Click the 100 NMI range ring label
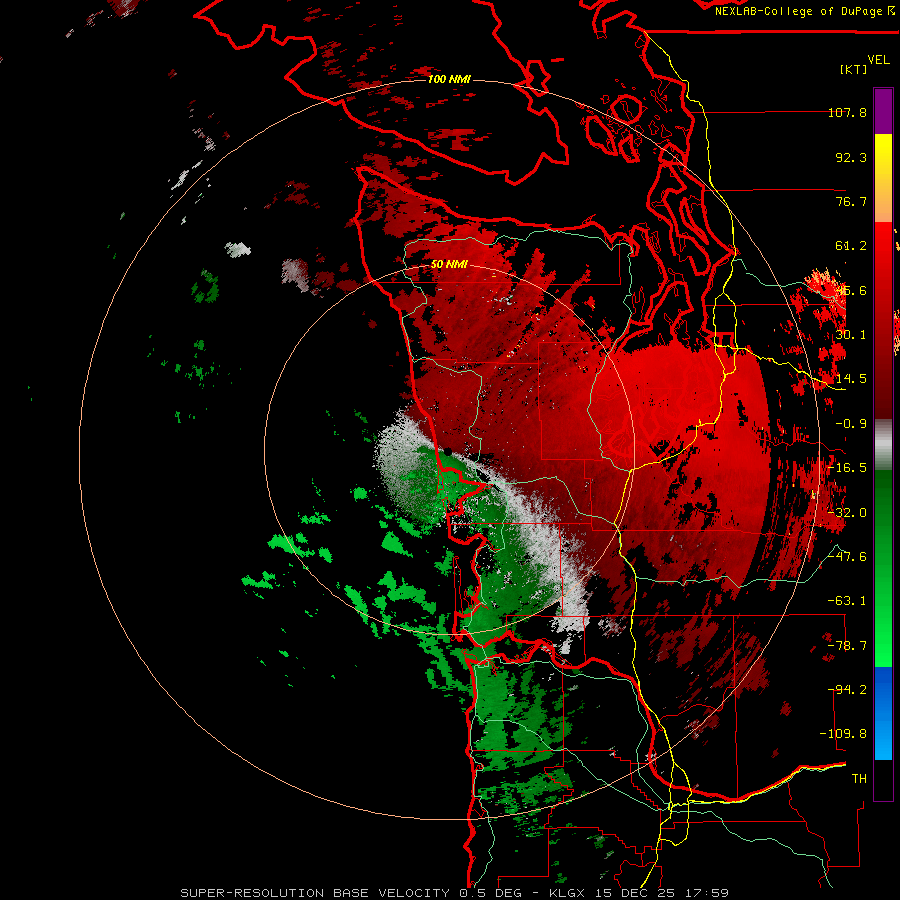Viewport: 900px width, 900px height. click(x=449, y=79)
